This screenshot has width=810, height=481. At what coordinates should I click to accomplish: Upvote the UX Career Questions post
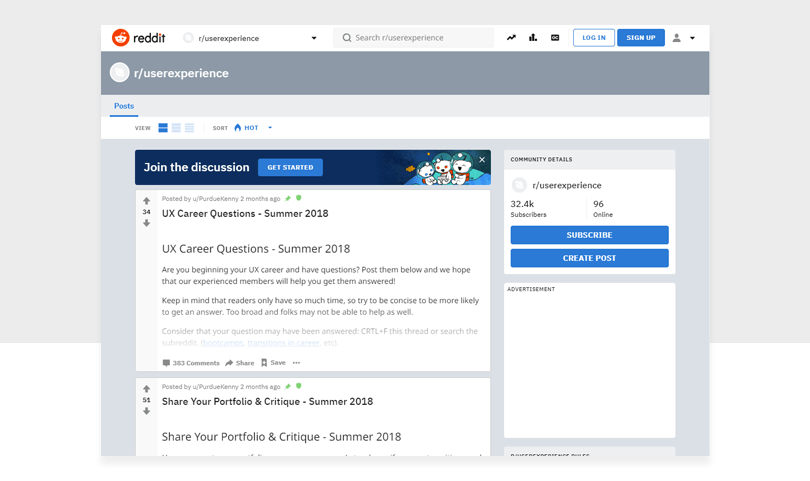point(147,200)
